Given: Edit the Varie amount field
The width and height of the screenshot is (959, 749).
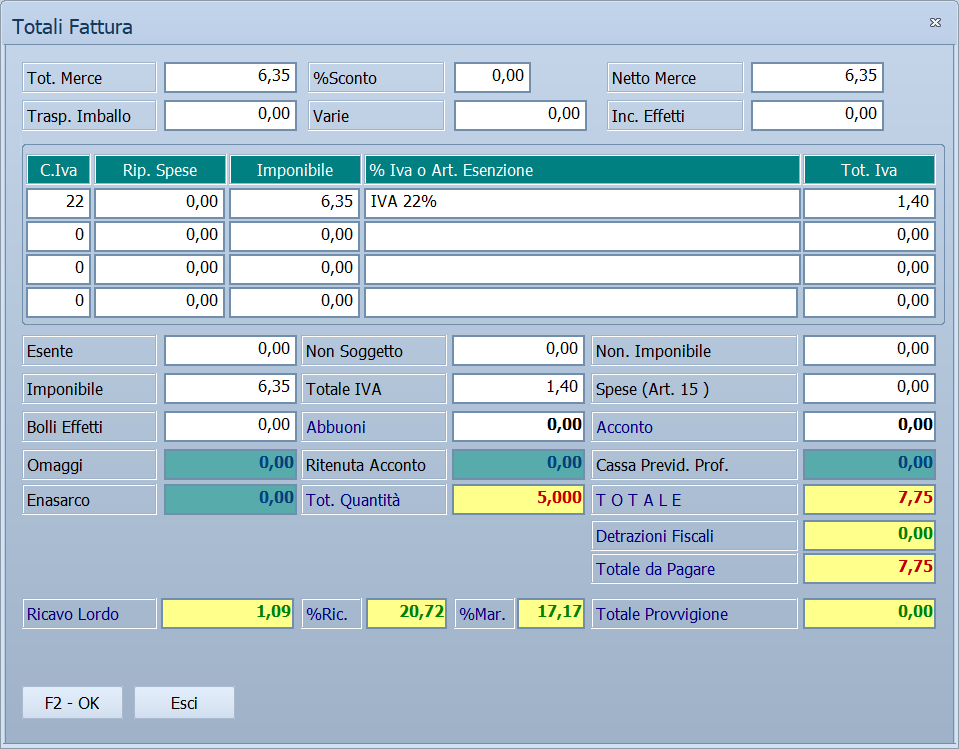Looking at the screenshot, I should 520,115.
